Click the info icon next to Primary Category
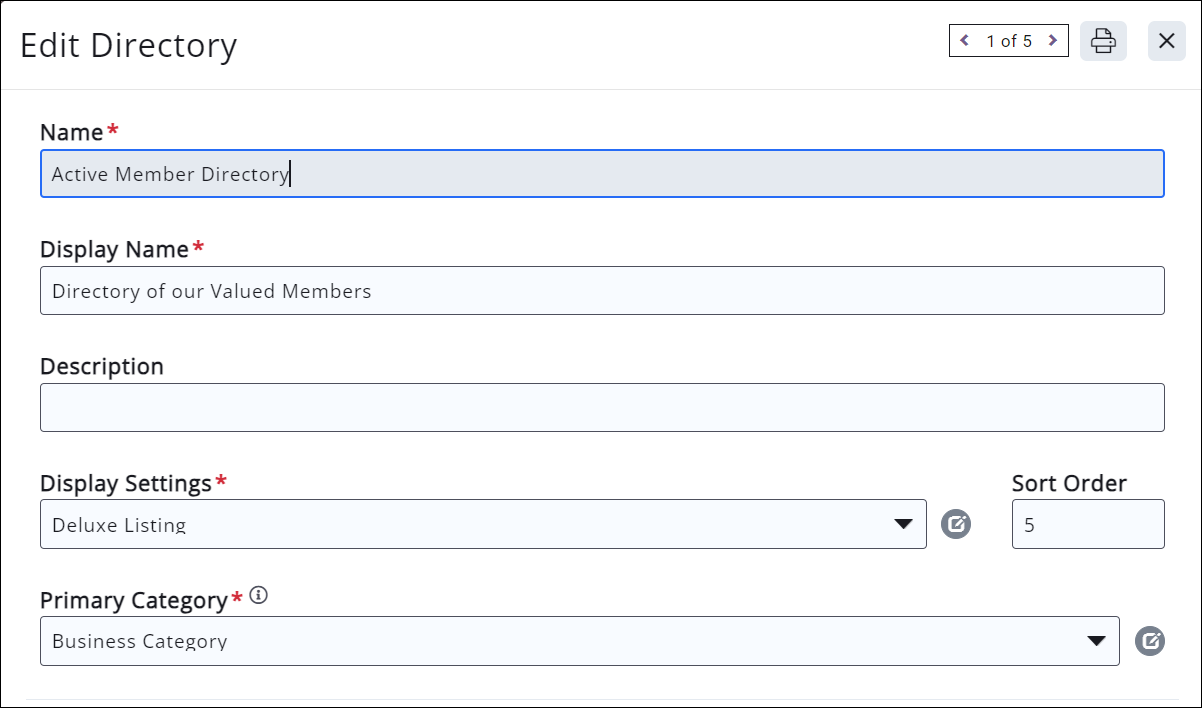 click(x=259, y=597)
